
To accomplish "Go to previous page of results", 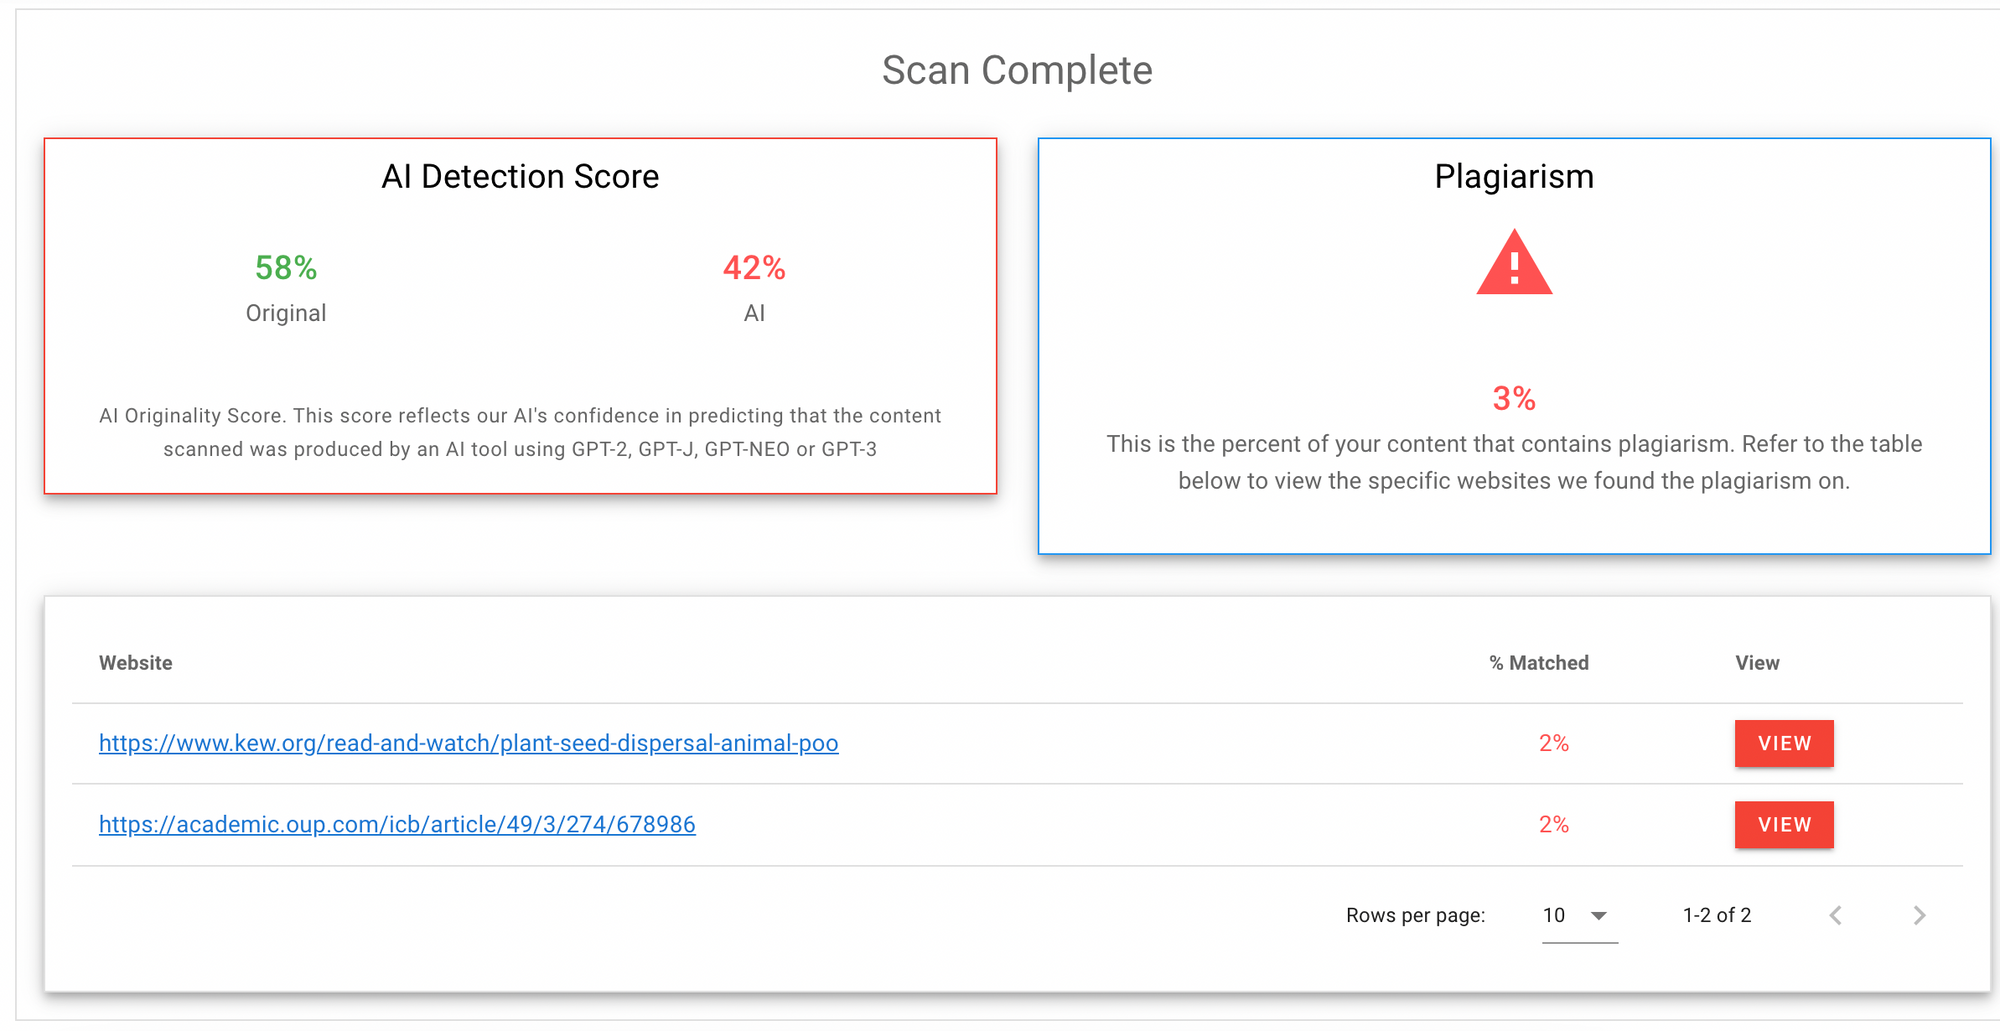I will tap(1835, 915).
